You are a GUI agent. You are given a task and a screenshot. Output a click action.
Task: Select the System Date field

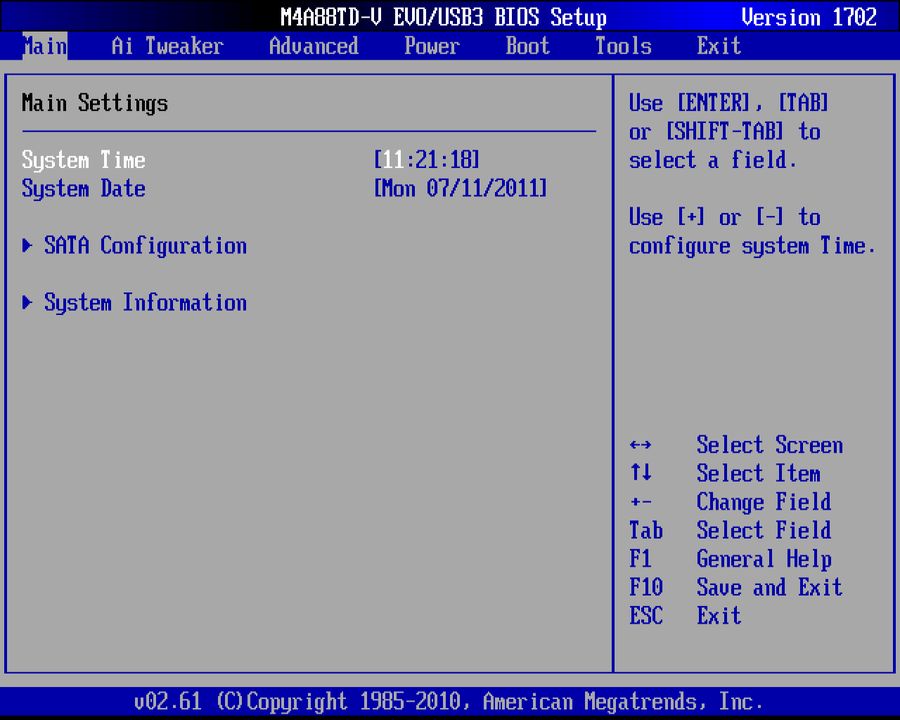[83, 189]
